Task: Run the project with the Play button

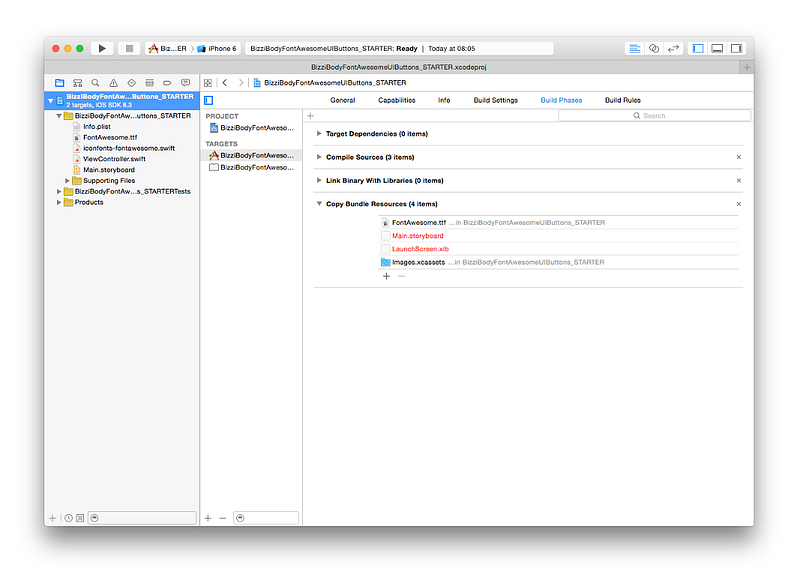Action: [x=102, y=48]
